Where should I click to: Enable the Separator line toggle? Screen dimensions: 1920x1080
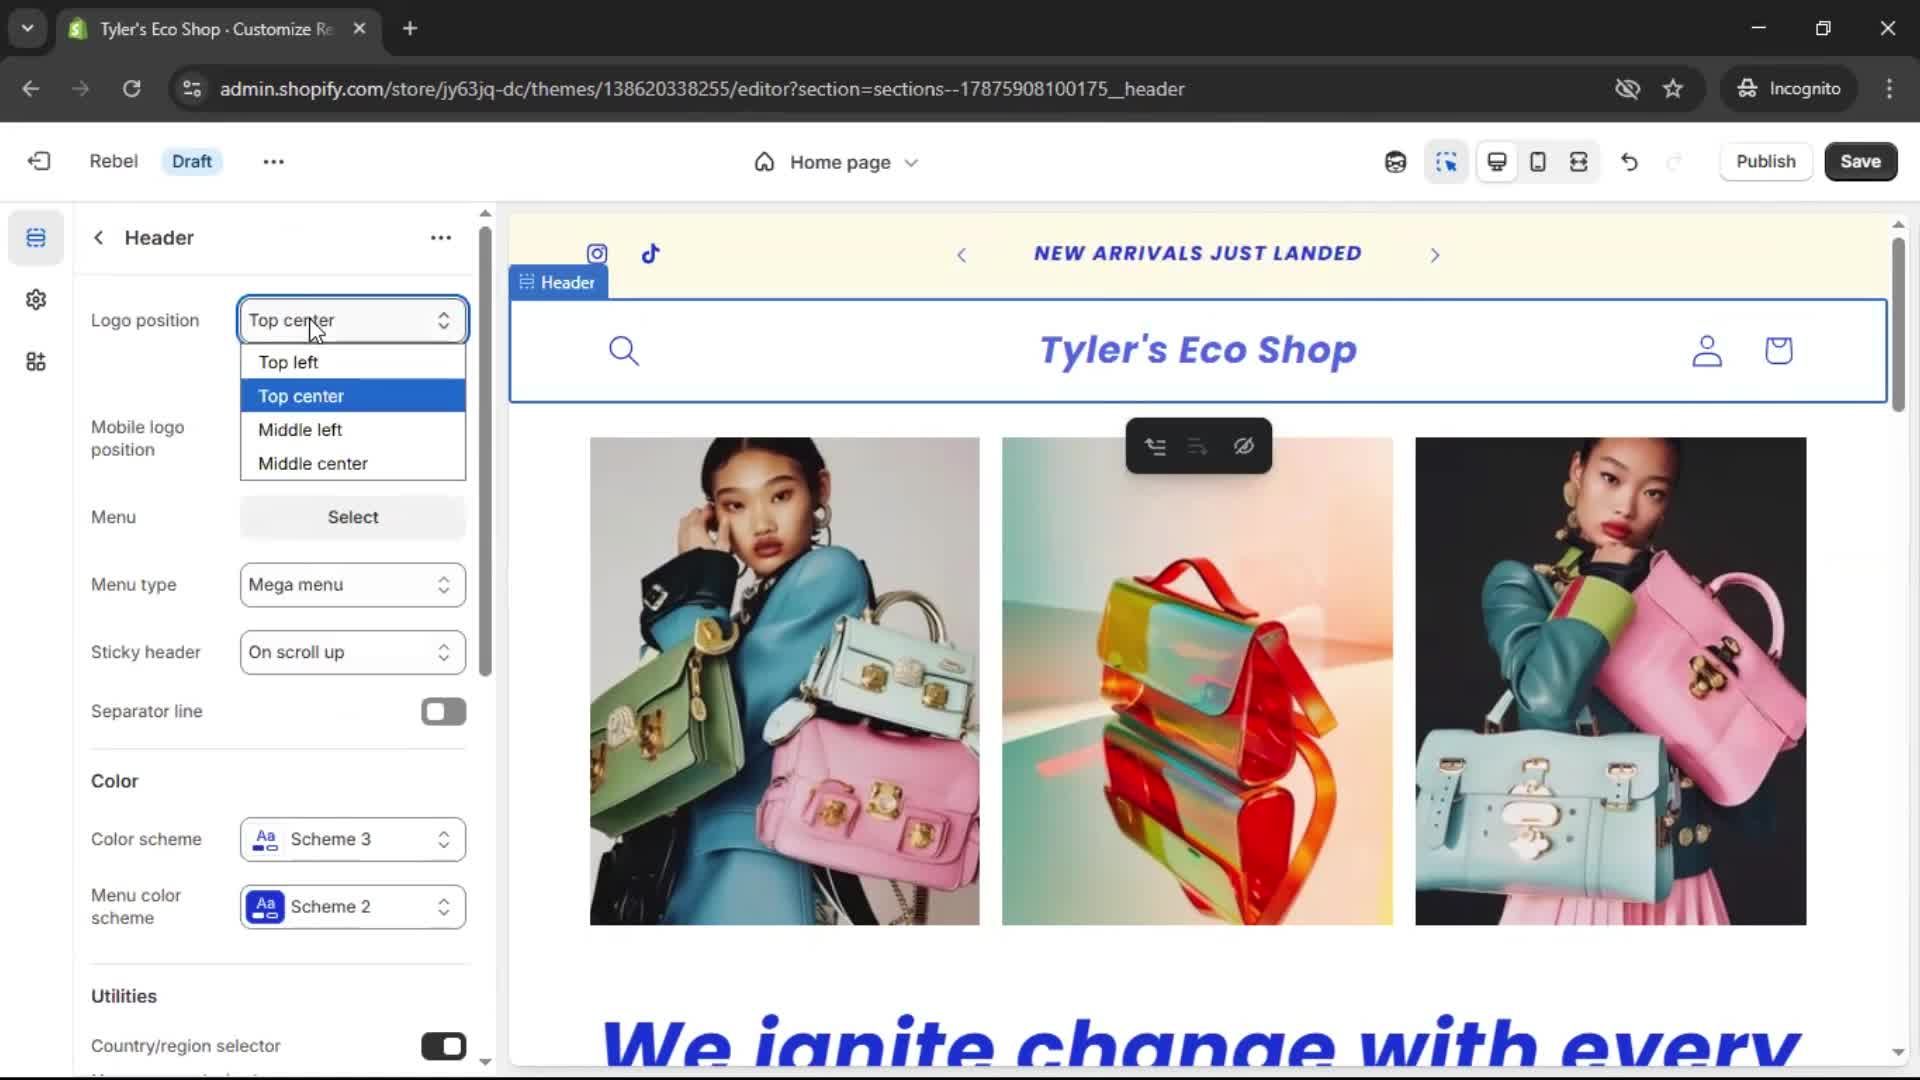point(443,712)
